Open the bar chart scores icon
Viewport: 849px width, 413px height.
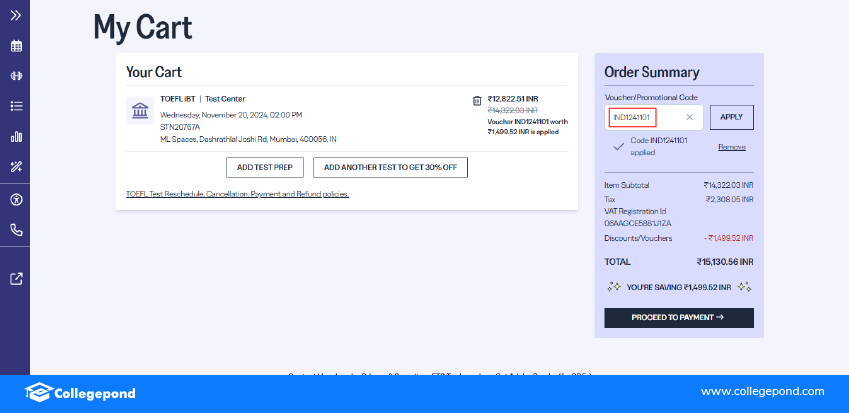pyautogui.click(x=15, y=136)
